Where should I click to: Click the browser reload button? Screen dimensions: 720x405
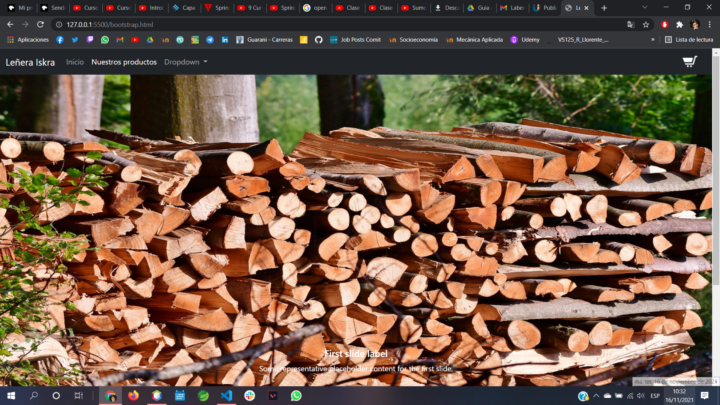pos(40,24)
